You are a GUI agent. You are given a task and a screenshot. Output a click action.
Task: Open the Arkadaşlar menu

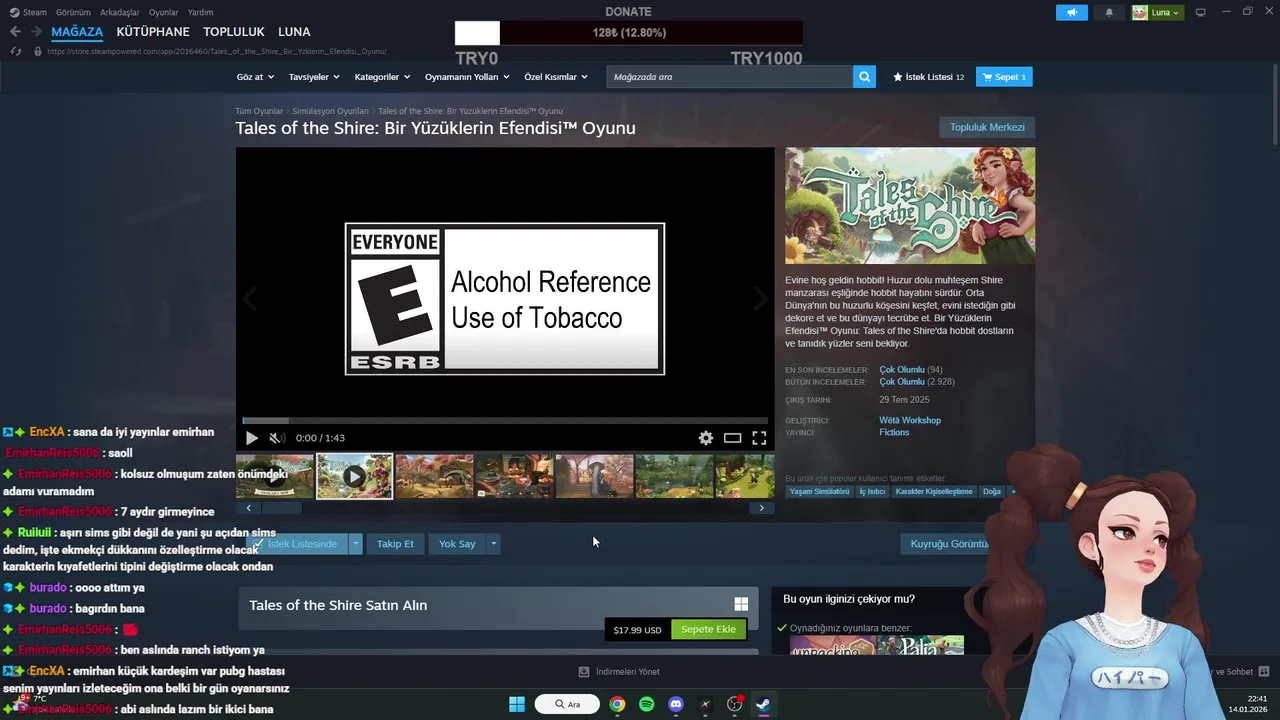(x=120, y=12)
